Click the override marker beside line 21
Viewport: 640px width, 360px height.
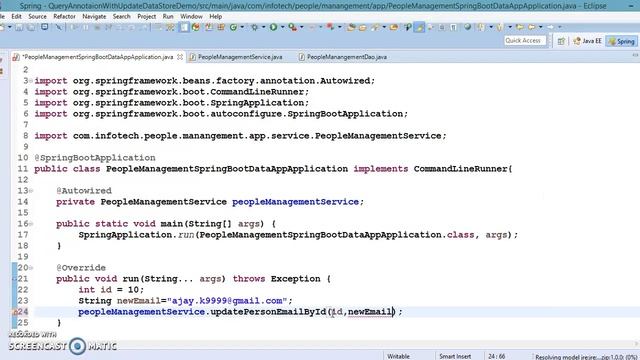(15, 279)
